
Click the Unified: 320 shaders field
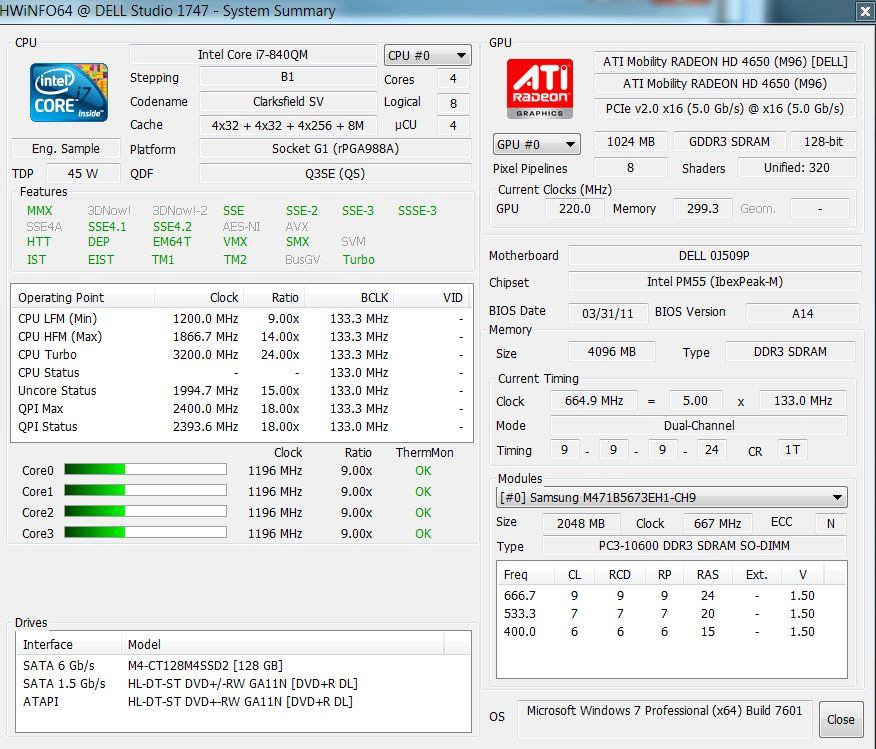tap(797, 167)
